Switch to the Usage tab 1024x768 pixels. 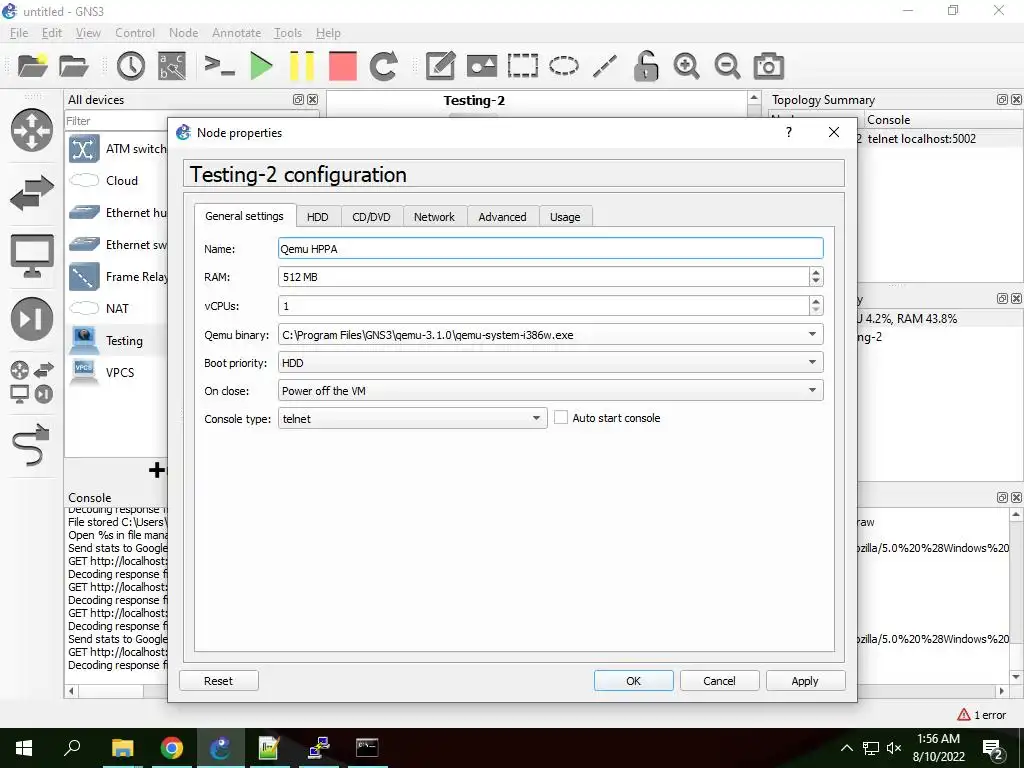tap(565, 217)
